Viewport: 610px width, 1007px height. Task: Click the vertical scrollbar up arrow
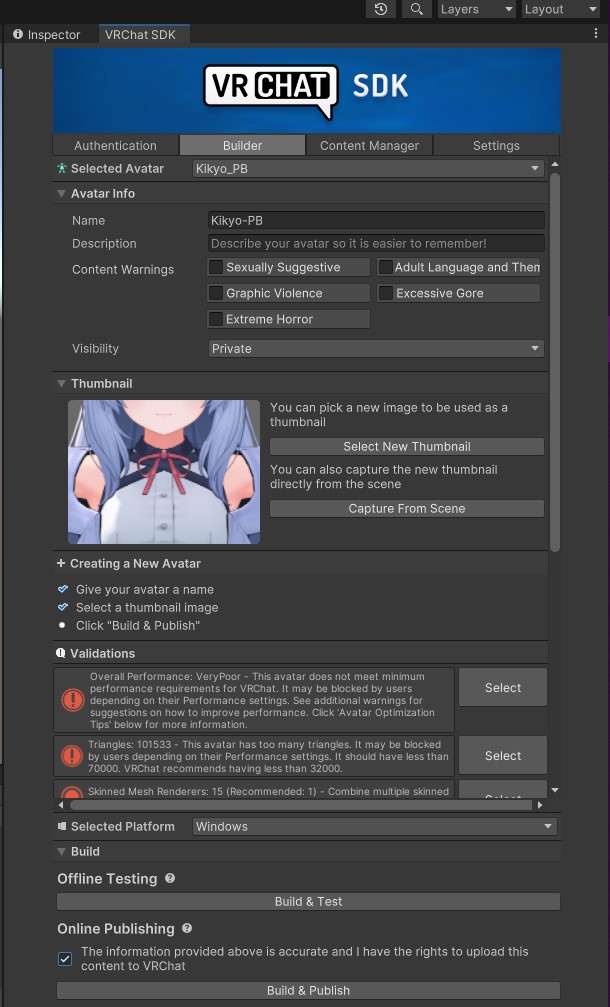(x=555, y=164)
